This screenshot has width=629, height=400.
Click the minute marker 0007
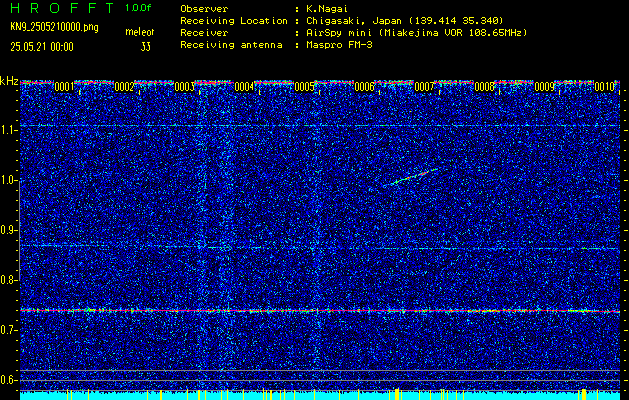click(x=424, y=87)
